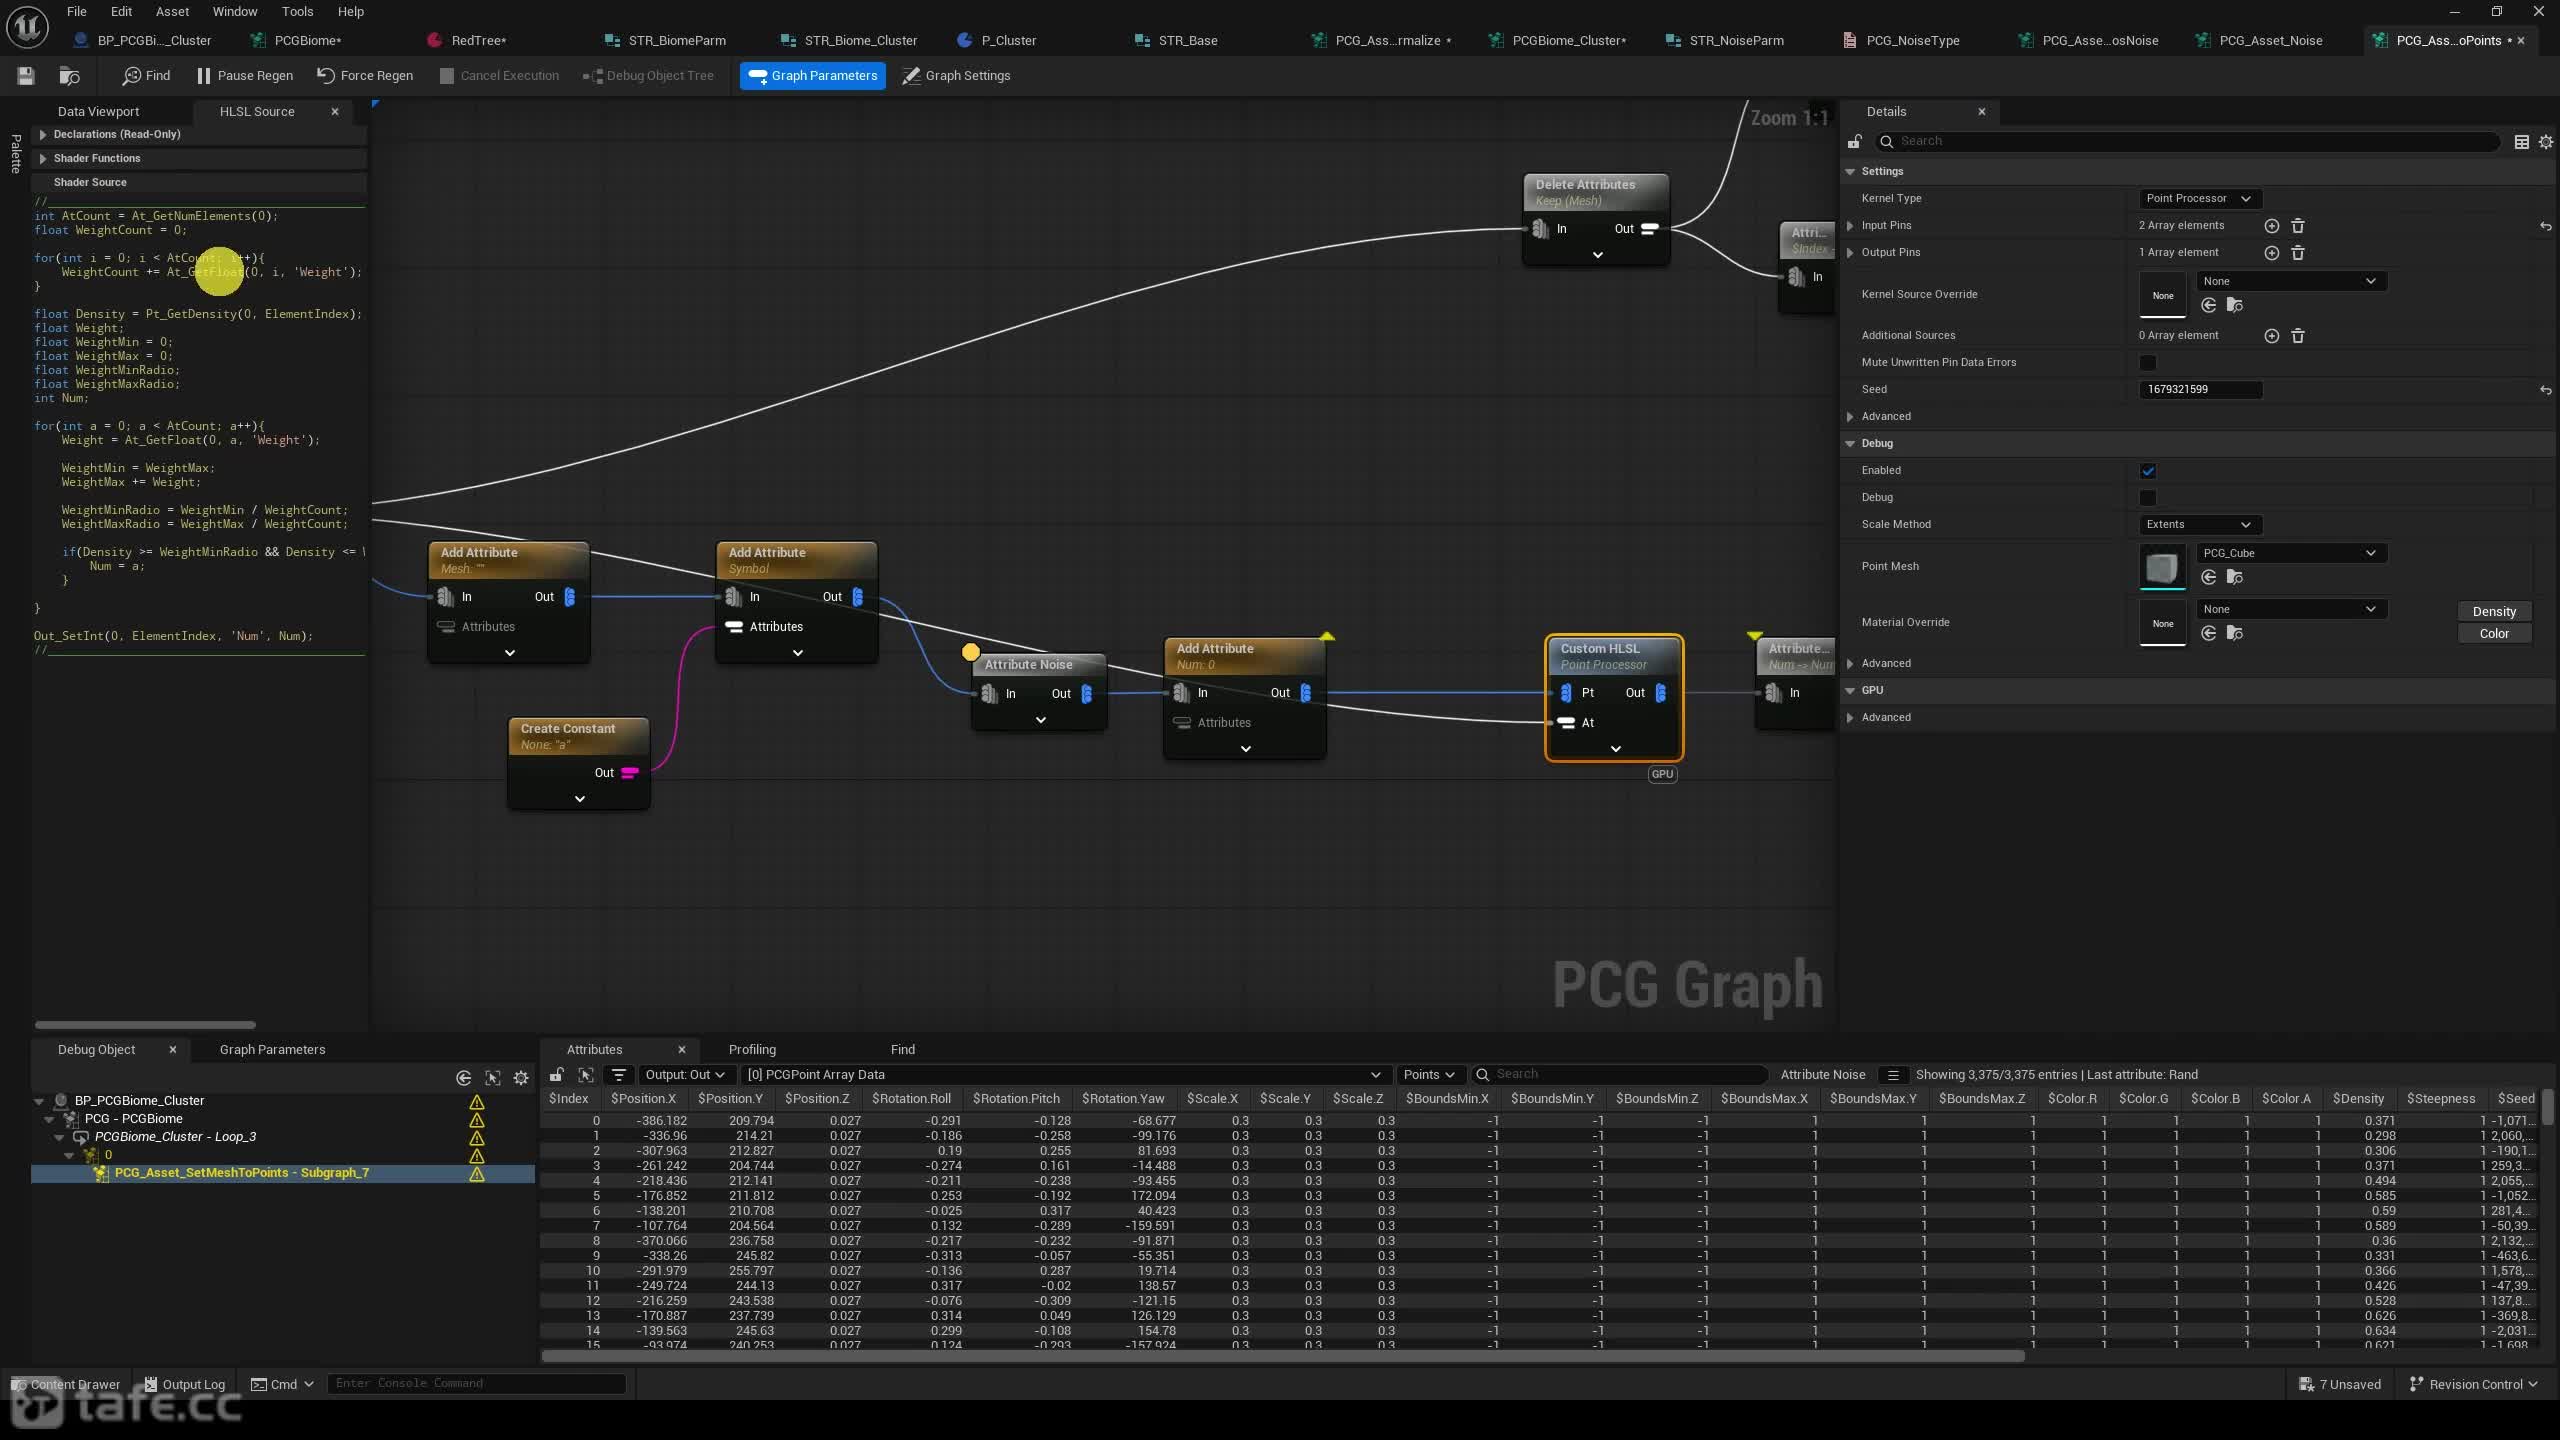
Task: Tick the Debug checkbox under Enabled
Action: click(x=2148, y=498)
